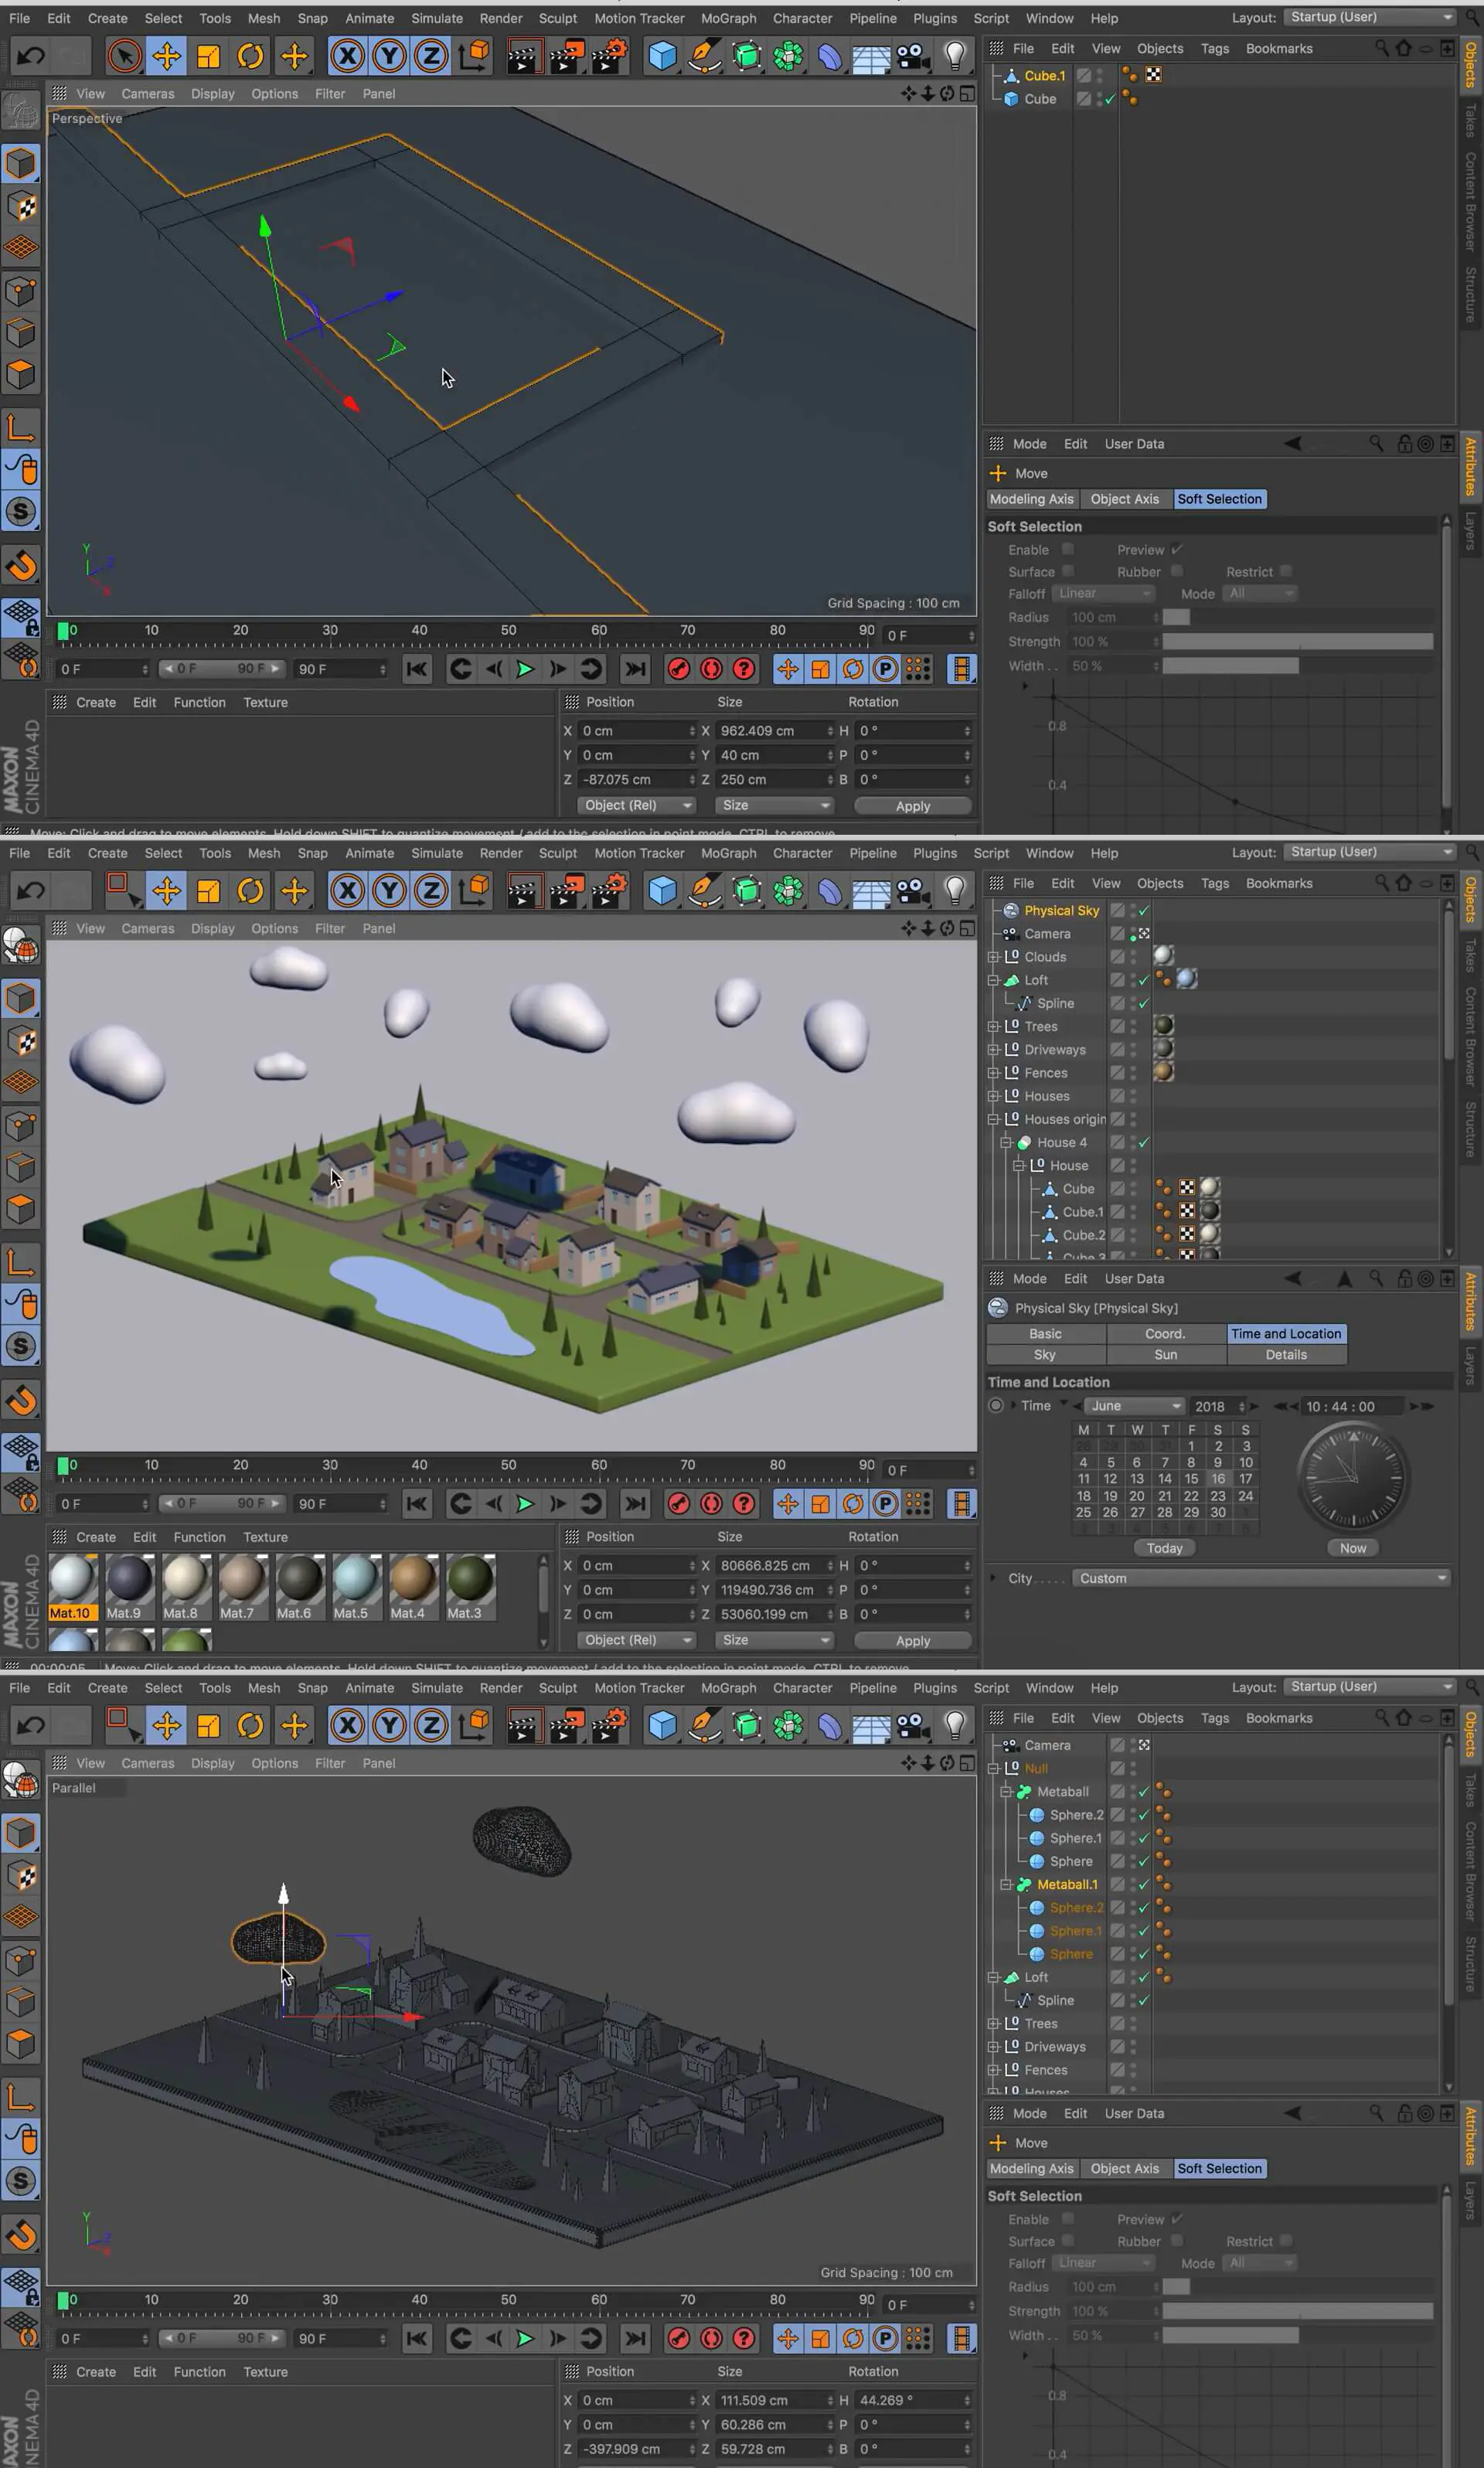The image size is (1484, 2468).
Task: Switch to Polygons mode in top window sidebar
Action: 21,375
